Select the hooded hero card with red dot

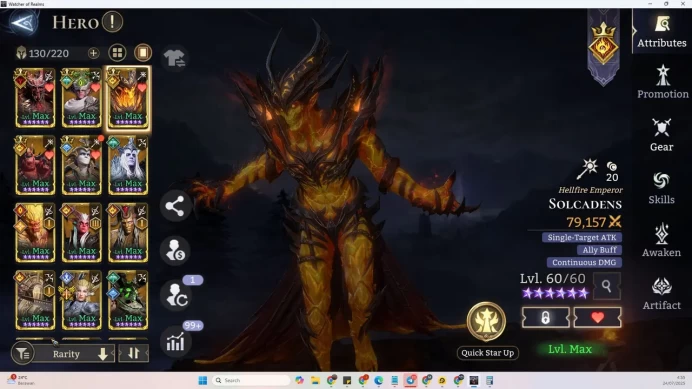(x=82, y=166)
